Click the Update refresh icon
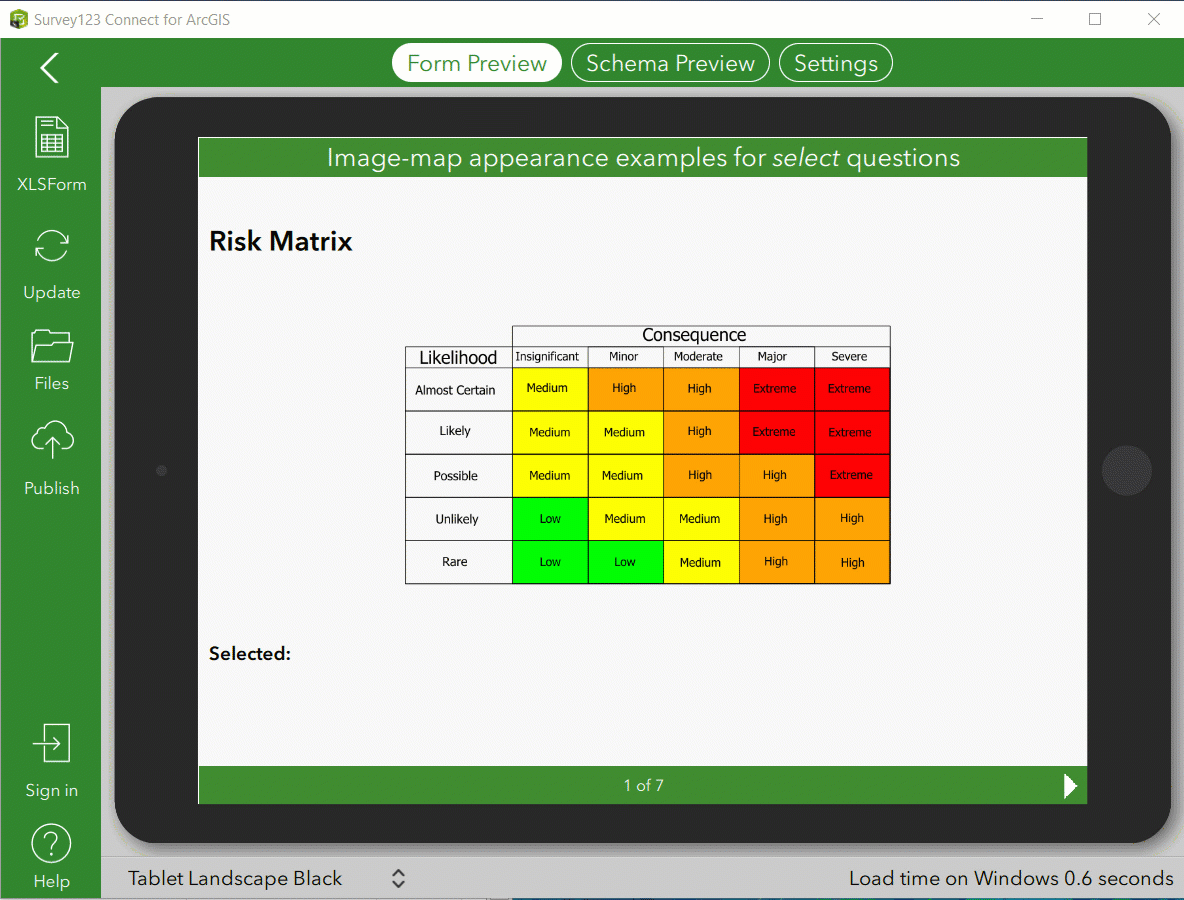The height and width of the screenshot is (900, 1184). 51,246
